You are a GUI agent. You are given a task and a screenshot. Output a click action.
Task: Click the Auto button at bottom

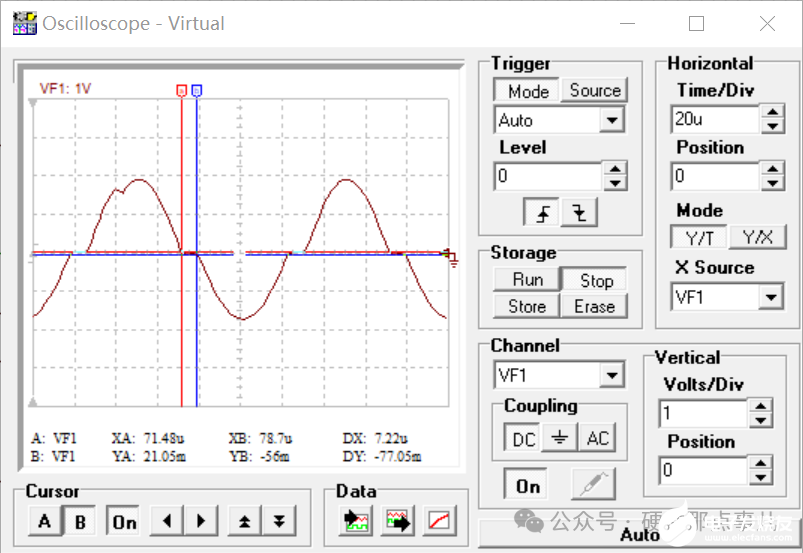tap(639, 534)
